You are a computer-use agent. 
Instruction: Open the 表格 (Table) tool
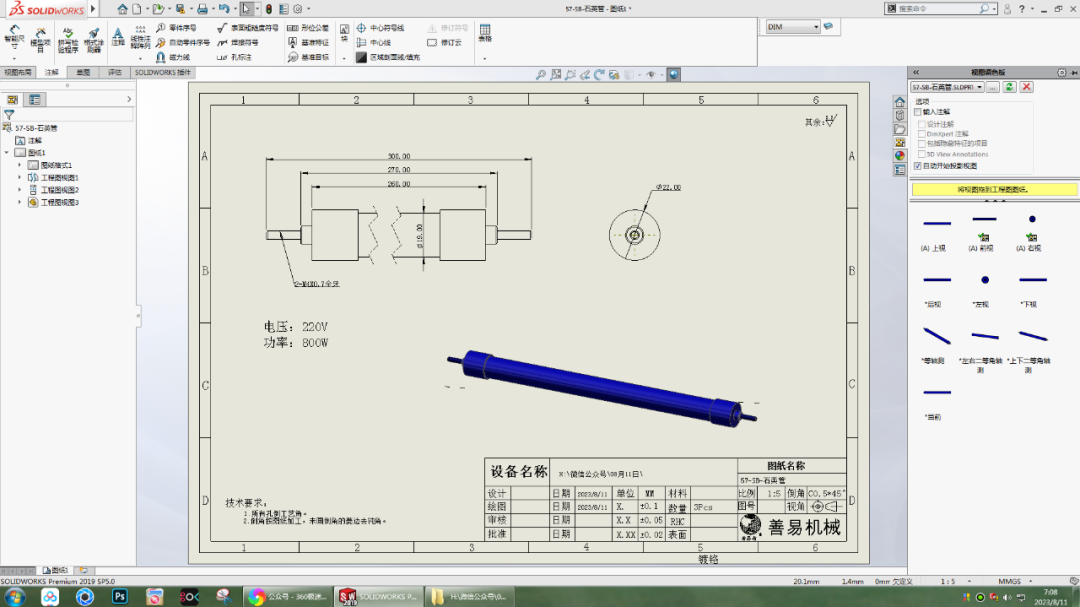pyautogui.click(x=483, y=32)
